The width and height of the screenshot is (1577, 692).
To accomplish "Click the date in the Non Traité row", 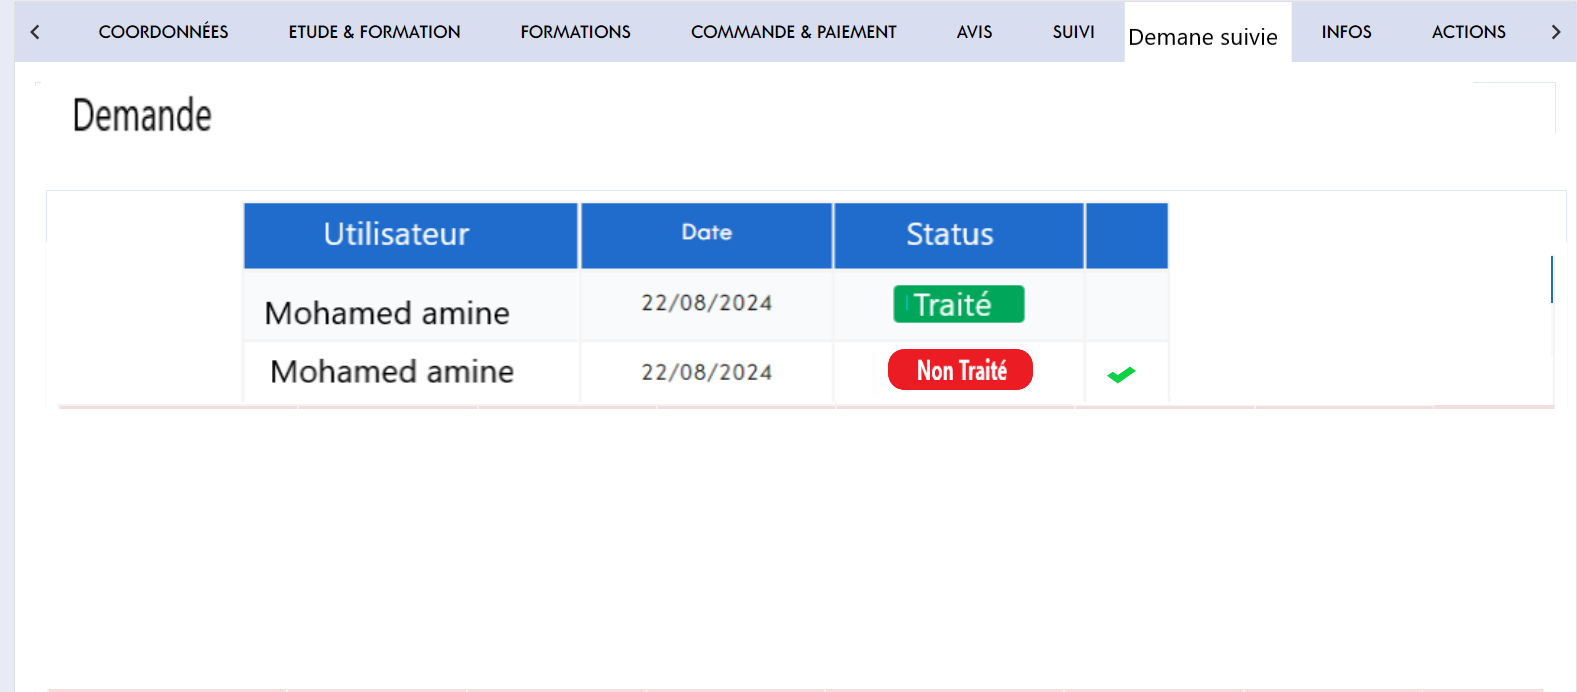I will click(x=706, y=372).
